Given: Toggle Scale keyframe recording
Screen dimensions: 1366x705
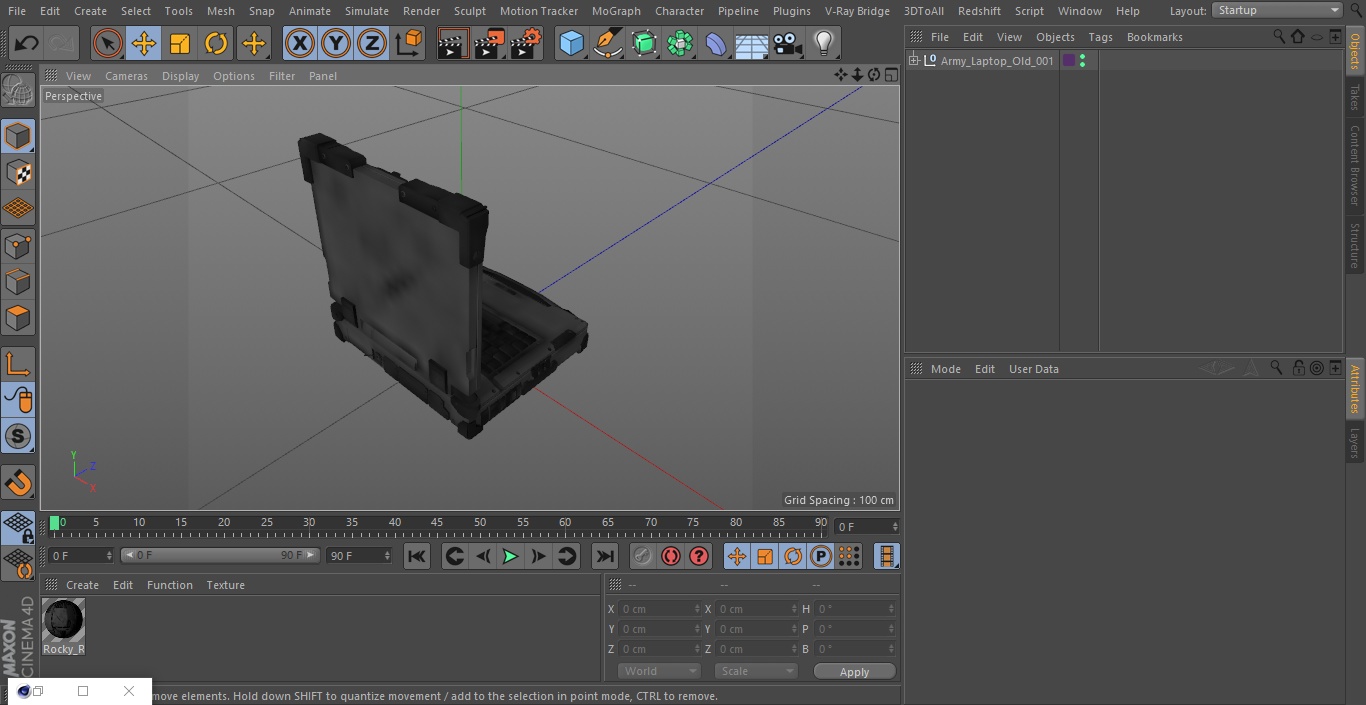Looking at the screenshot, I should [765, 556].
